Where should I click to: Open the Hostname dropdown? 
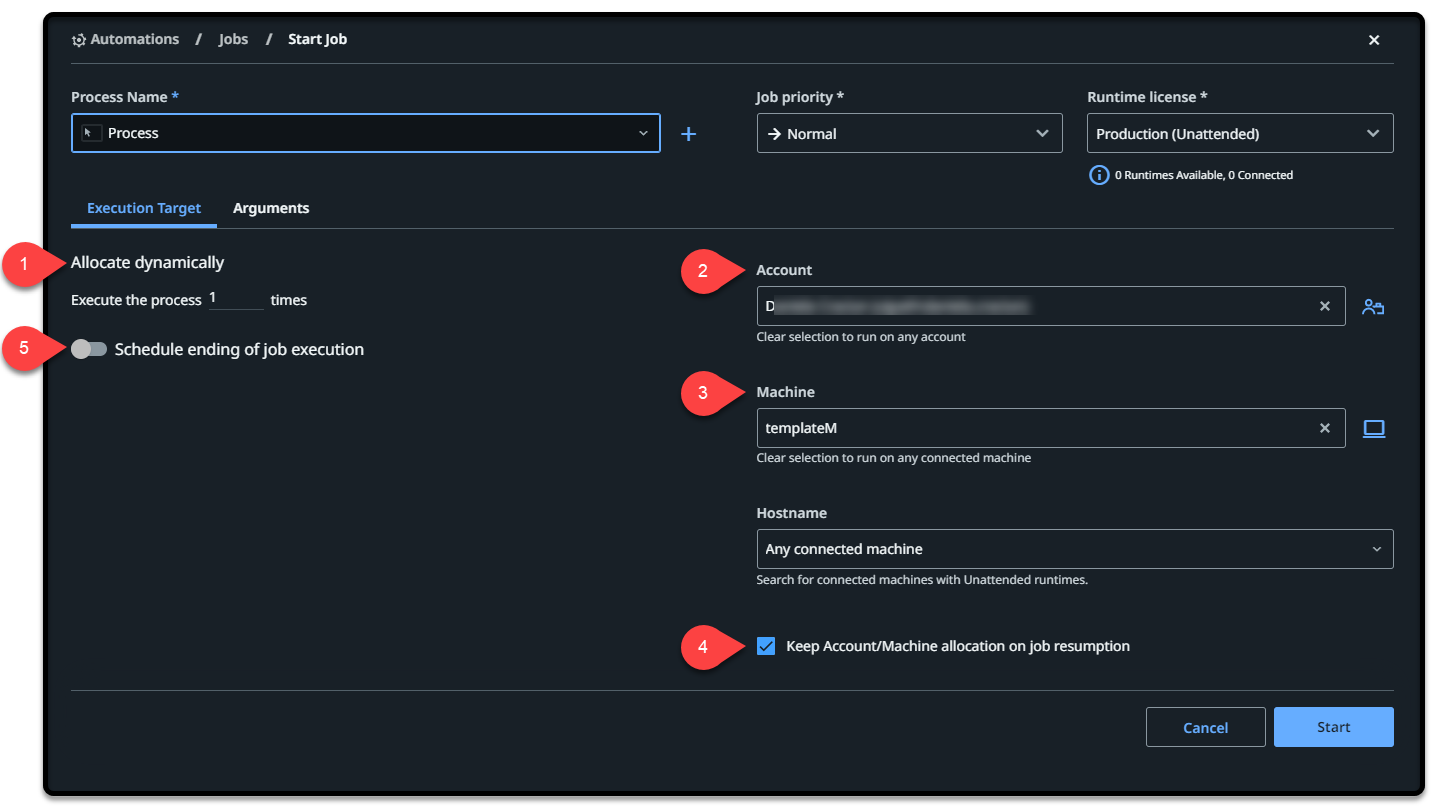pos(1075,549)
